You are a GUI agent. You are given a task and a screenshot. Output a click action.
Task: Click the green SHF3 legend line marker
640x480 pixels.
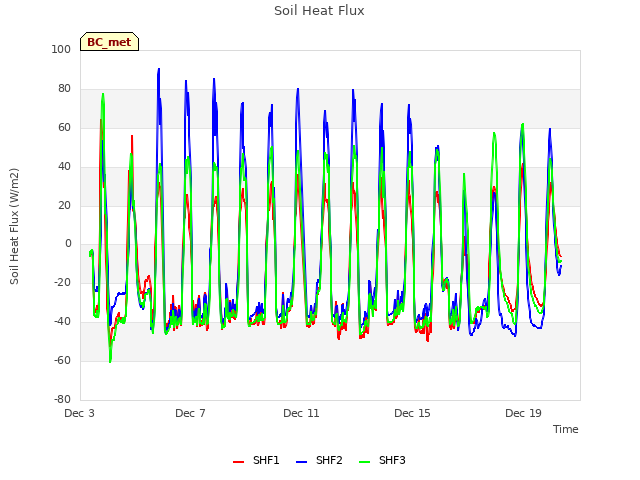[x=364, y=462]
